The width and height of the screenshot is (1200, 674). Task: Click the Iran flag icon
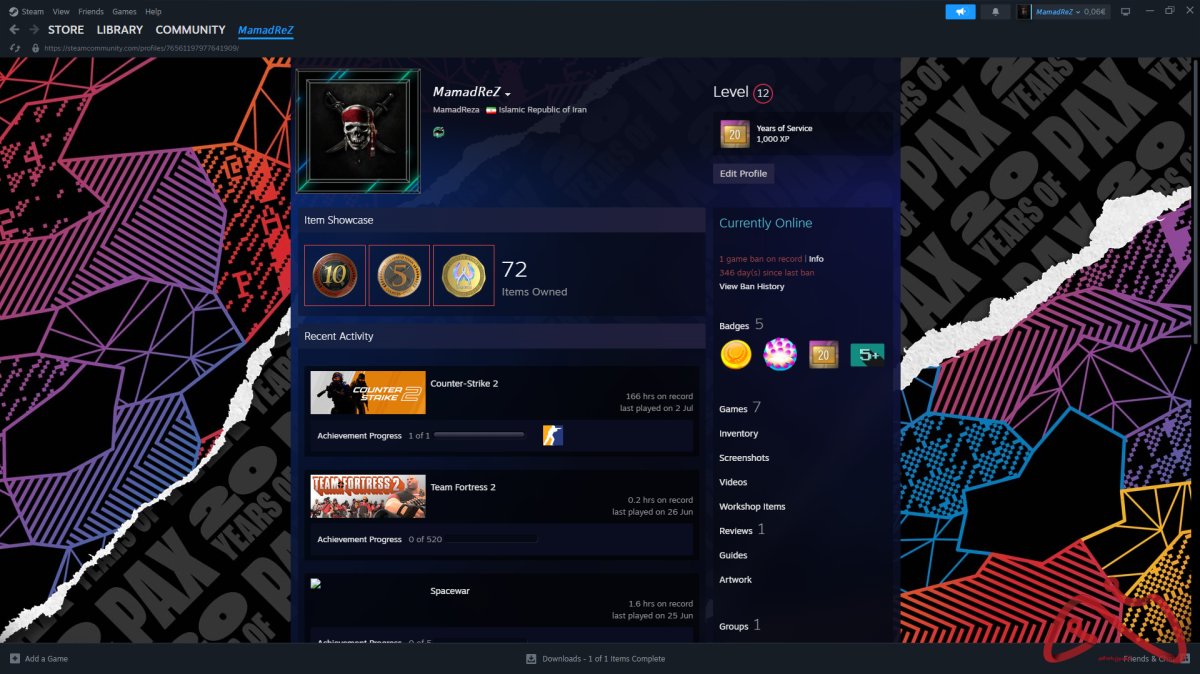click(x=491, y=110)
